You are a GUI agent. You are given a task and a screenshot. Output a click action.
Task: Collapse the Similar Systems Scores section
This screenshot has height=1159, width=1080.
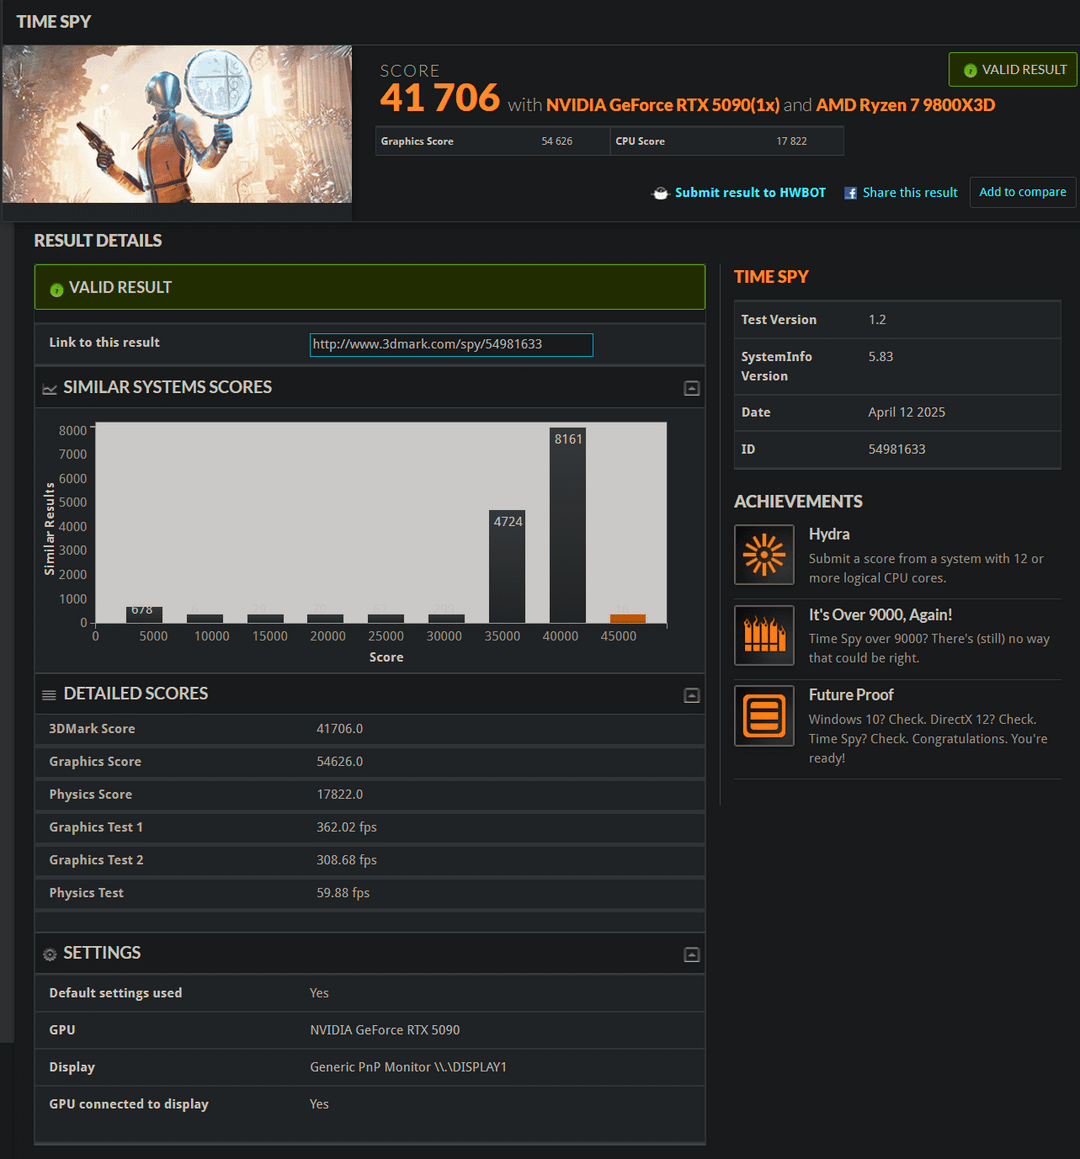691,388
